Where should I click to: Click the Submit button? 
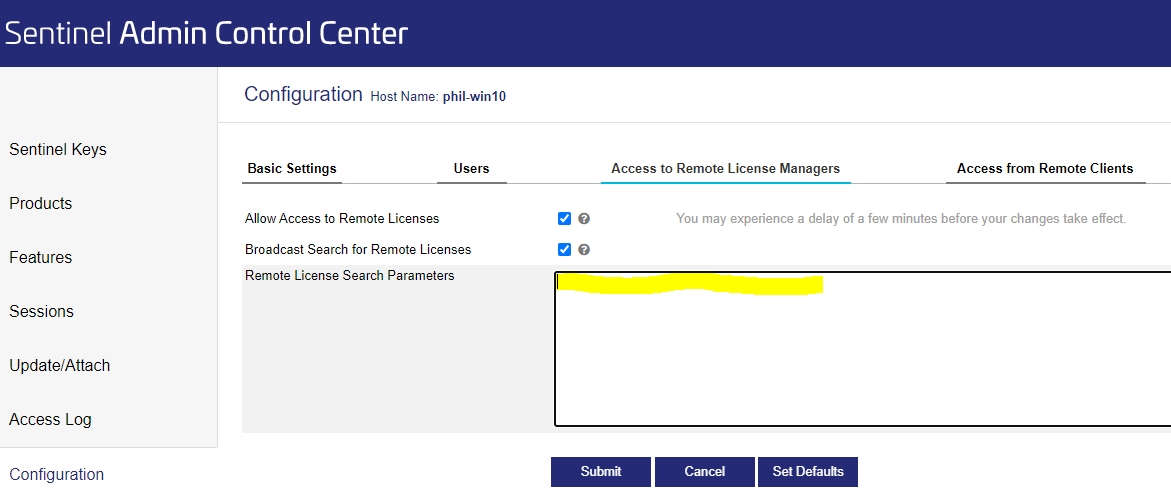601,472
